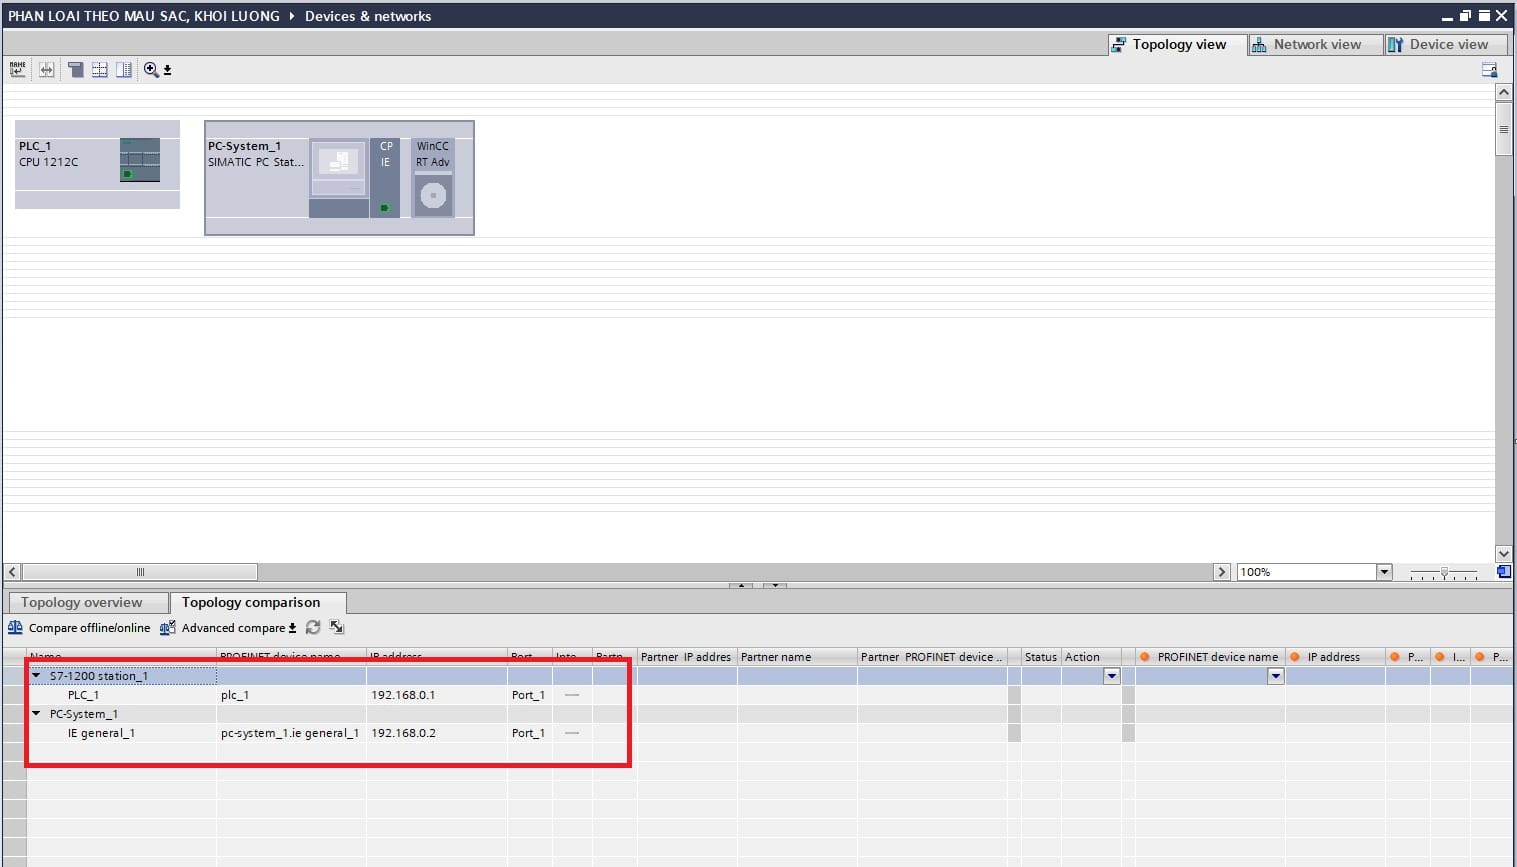Click the zoom magnifier tool icon

pos(151,69)
